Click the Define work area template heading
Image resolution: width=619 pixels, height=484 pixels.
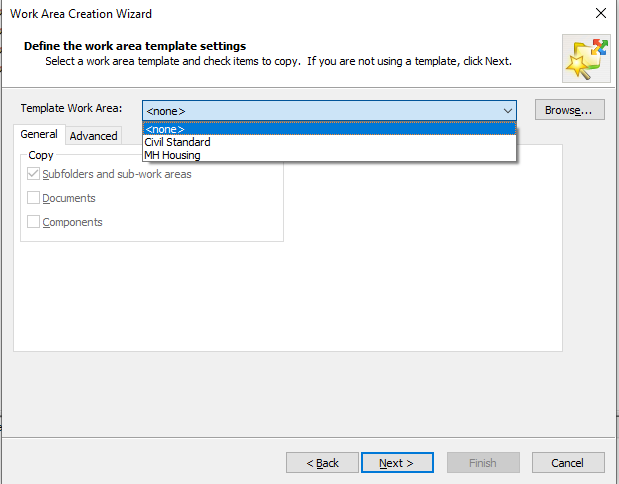135,46
